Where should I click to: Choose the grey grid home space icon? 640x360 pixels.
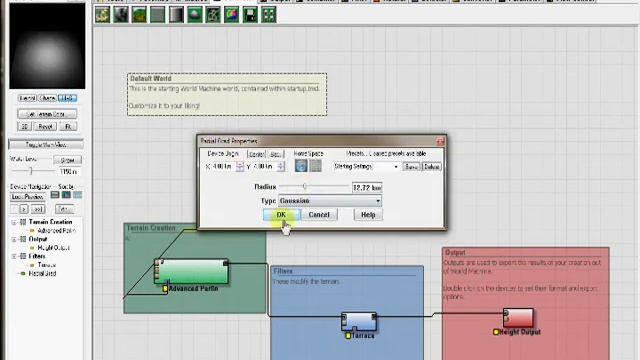click(x=315, y=166)
